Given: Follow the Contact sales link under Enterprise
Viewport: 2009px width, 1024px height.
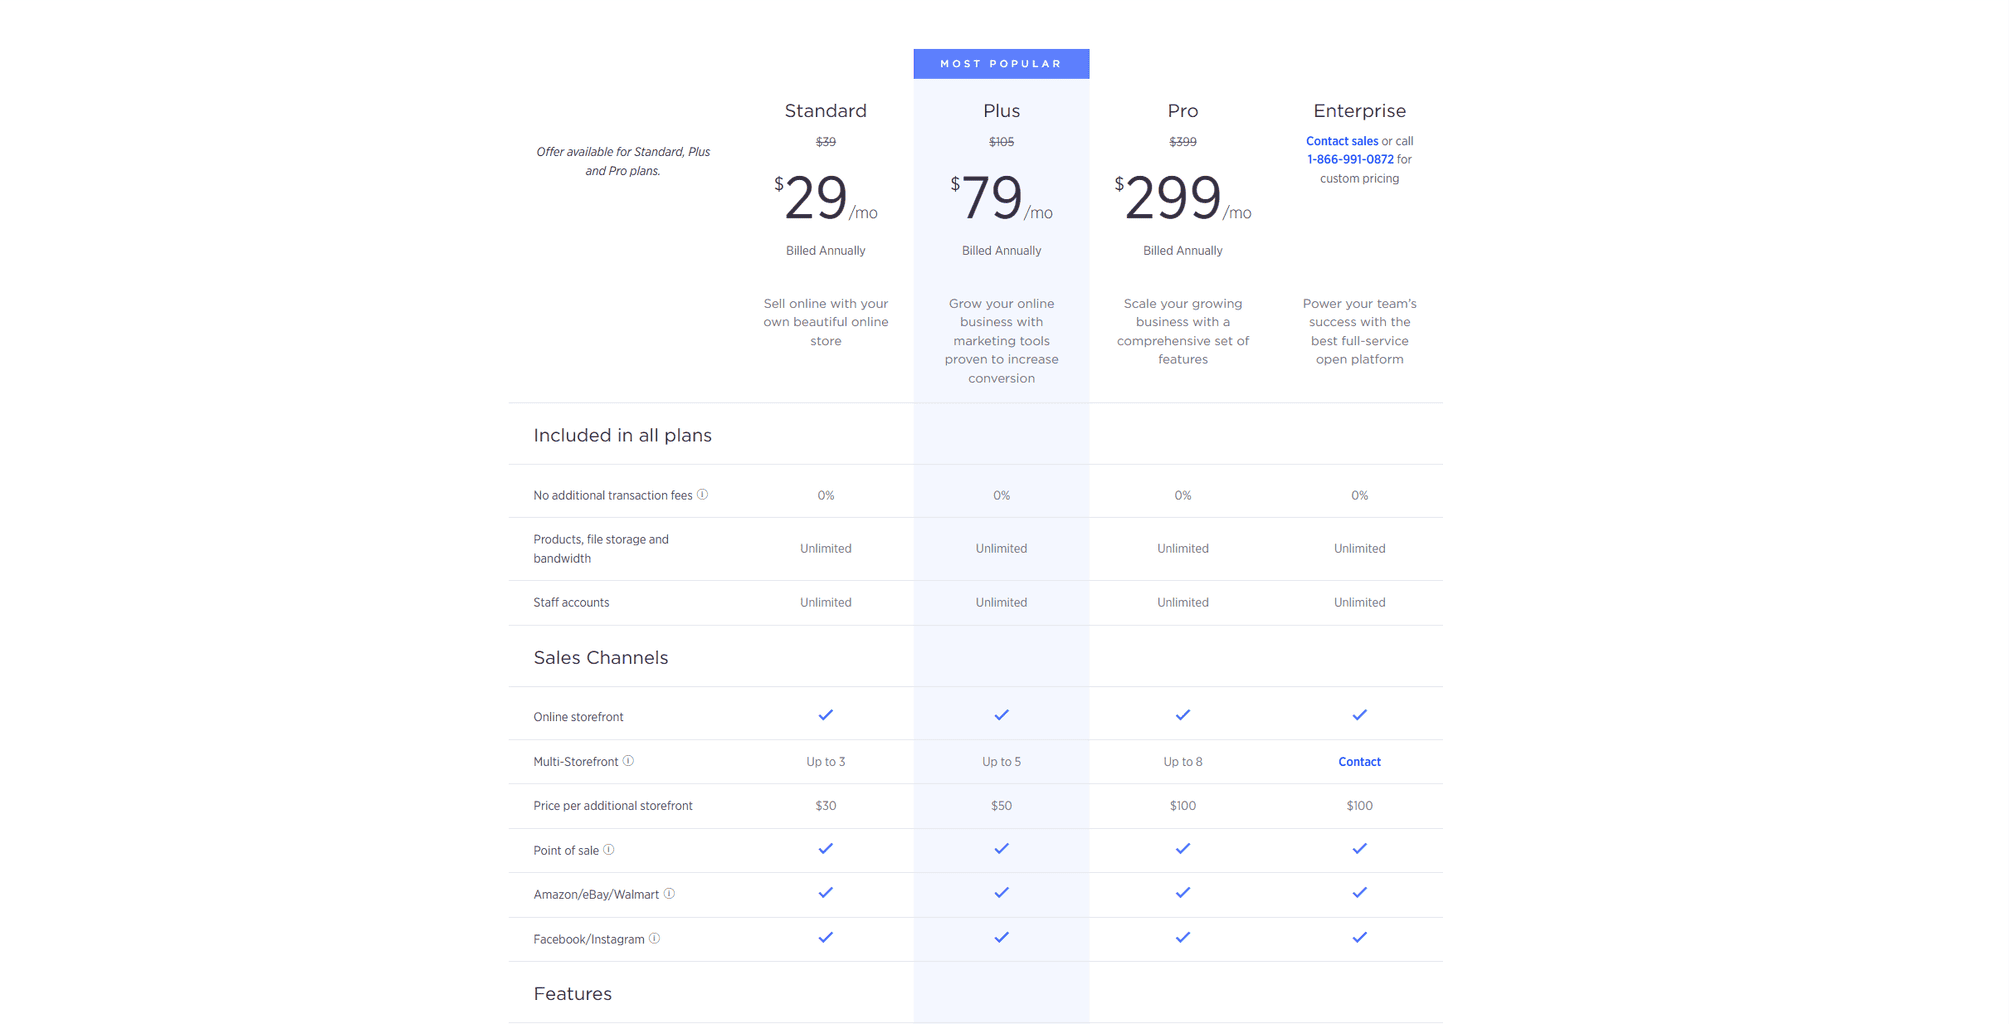Looking at the screenshot, I should 1342,141.
